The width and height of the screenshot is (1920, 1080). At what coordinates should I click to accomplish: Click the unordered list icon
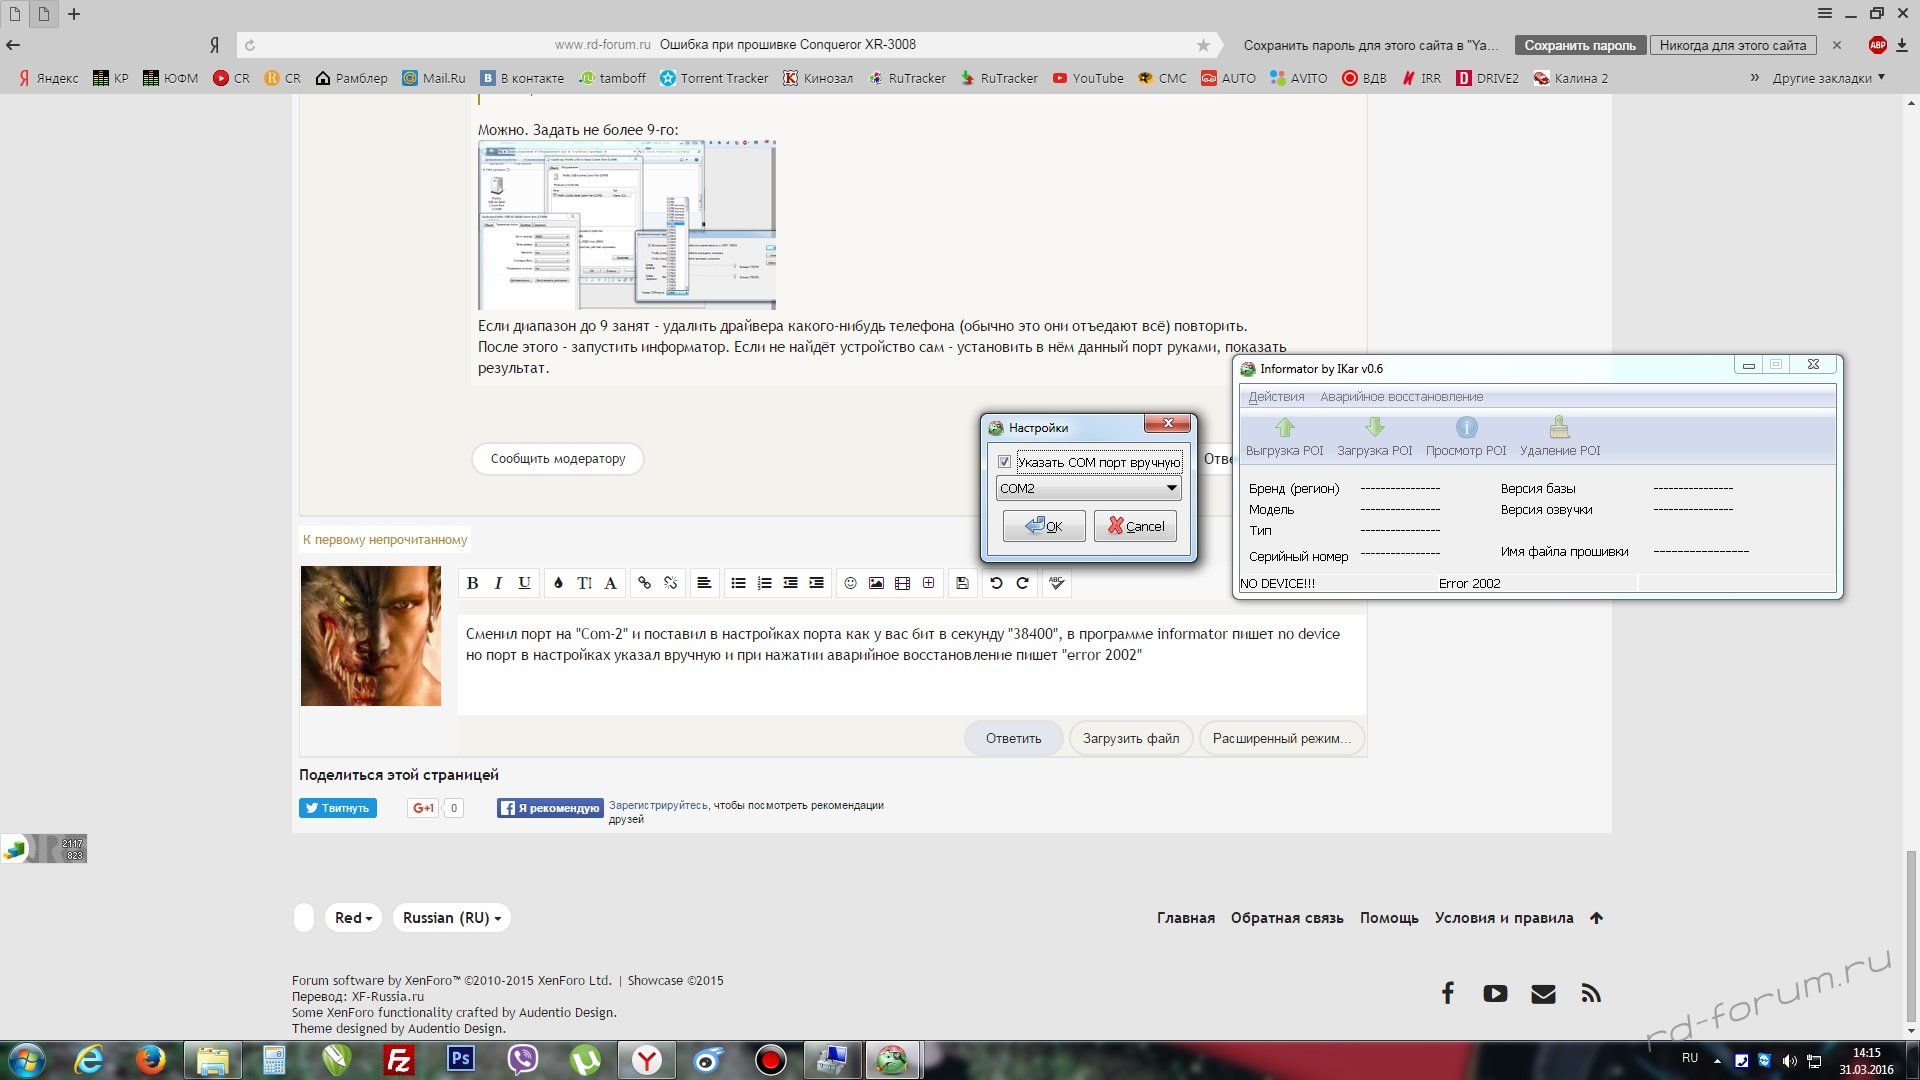click(x=738, y=583)
